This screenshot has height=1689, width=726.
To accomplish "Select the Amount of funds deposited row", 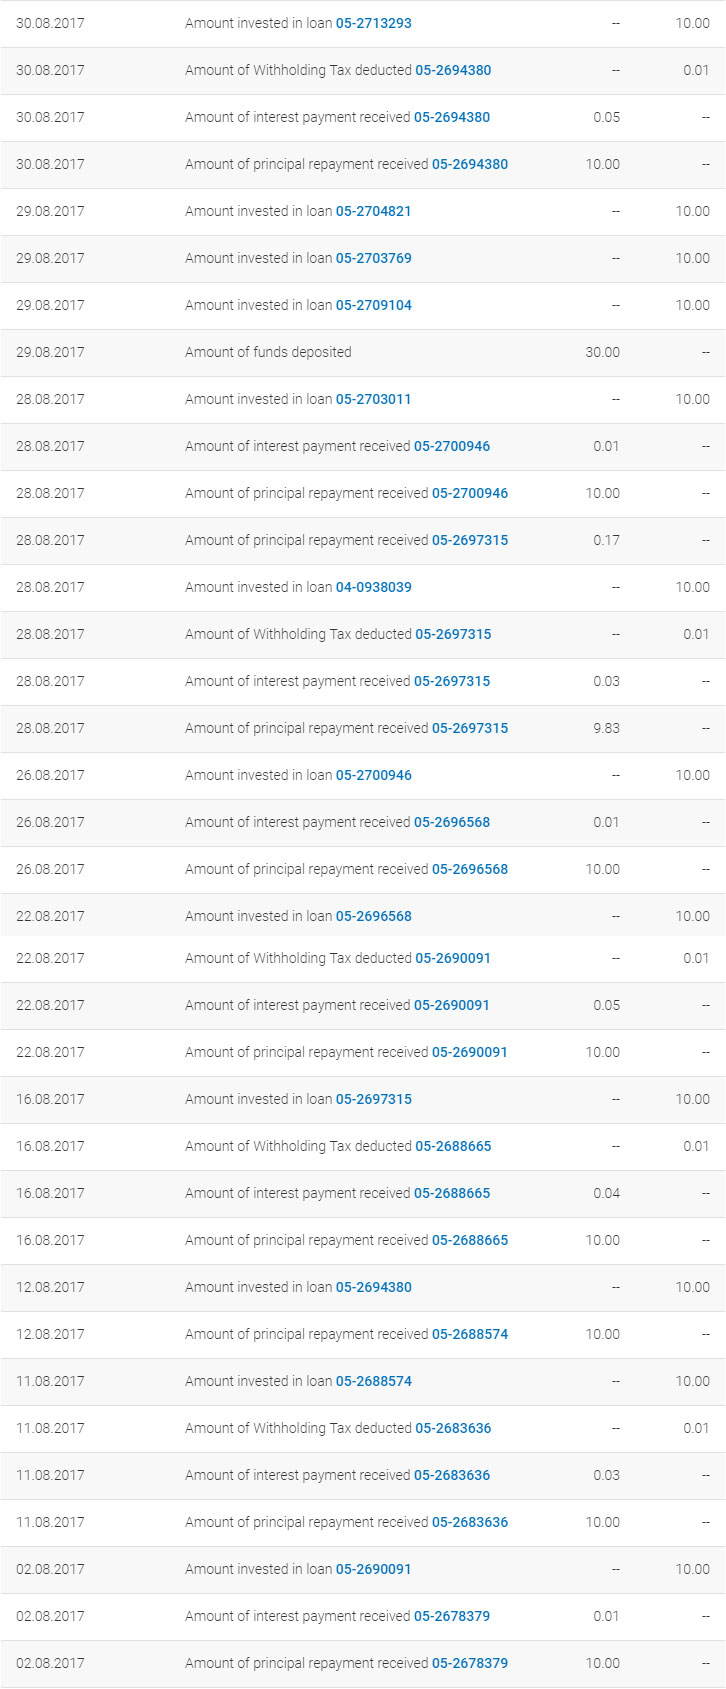I will point(363,352).
